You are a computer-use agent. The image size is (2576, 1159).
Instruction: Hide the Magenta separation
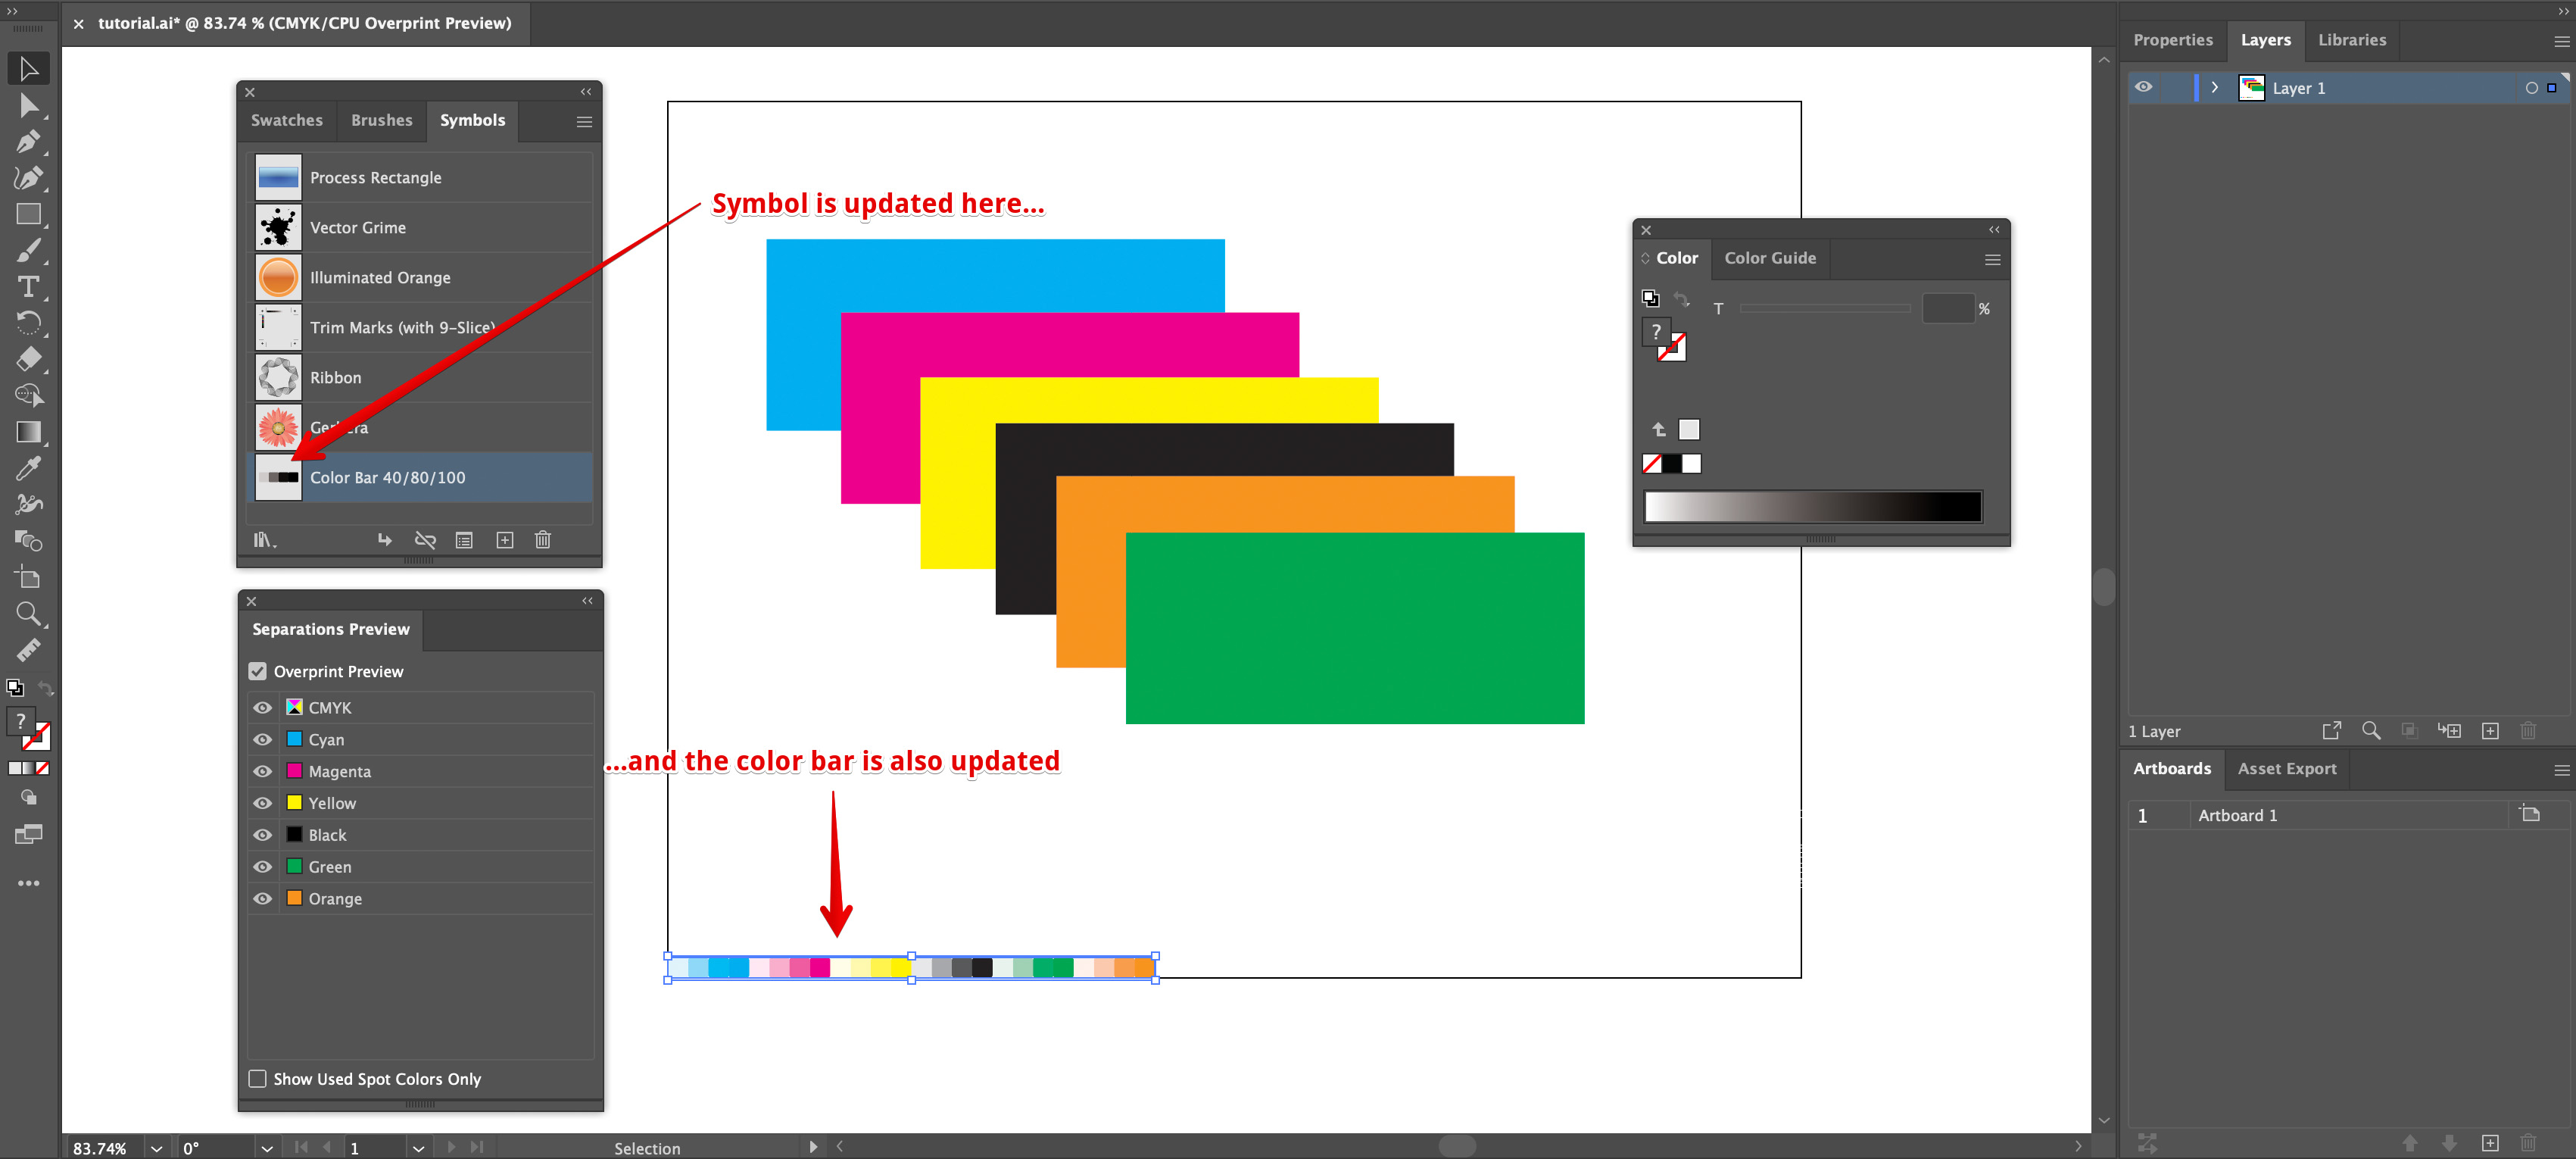tap(262, 771)
